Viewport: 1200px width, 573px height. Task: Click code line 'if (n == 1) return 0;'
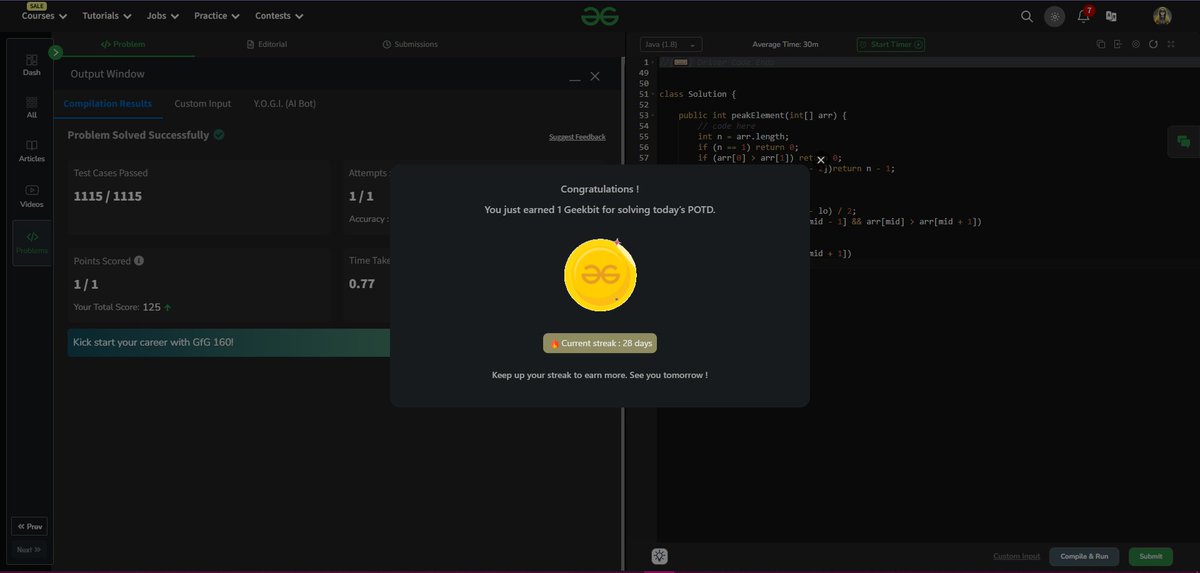748,147
